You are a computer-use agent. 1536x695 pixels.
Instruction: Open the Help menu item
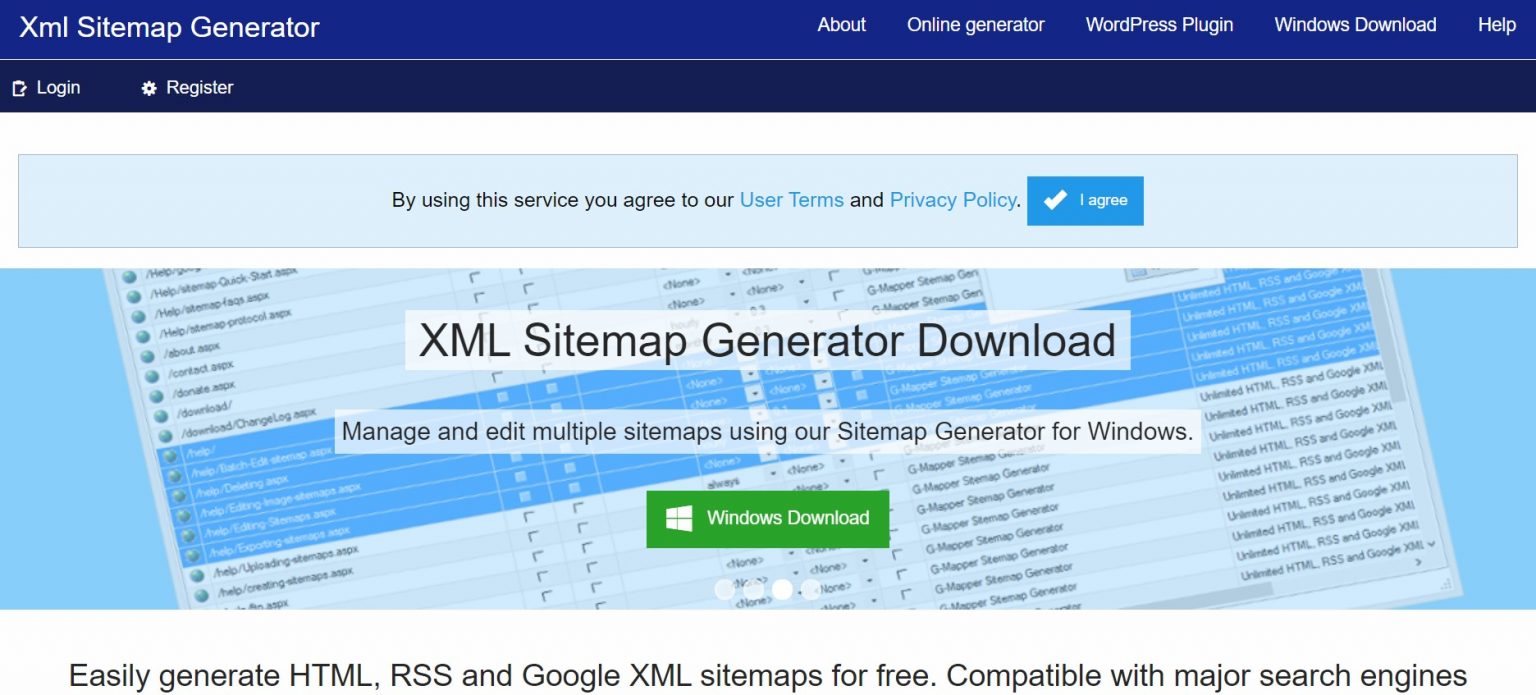point(1495,25)
